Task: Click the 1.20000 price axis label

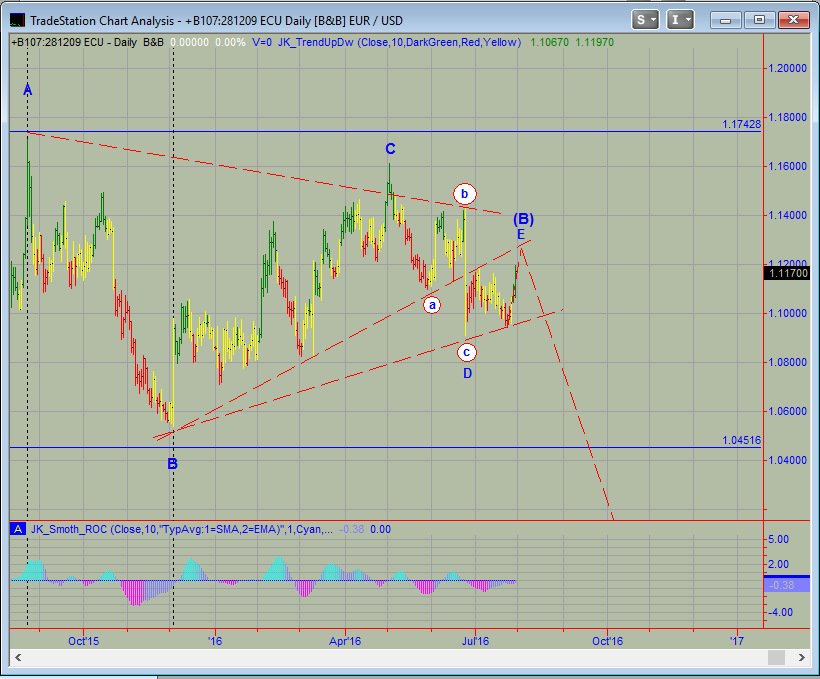Action: (x=787, y=69)
